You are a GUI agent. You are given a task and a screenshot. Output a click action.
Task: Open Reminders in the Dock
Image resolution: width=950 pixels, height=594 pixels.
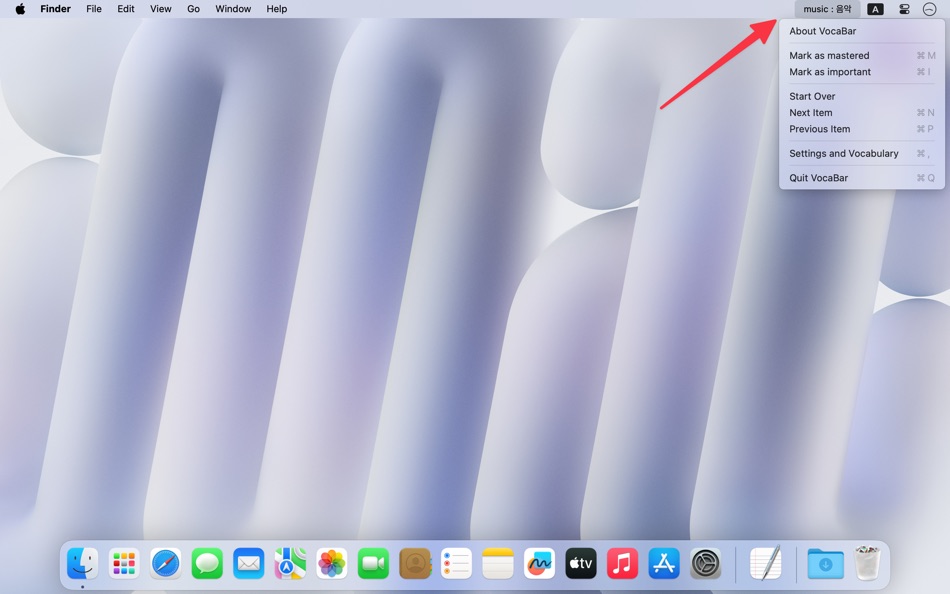456,564
